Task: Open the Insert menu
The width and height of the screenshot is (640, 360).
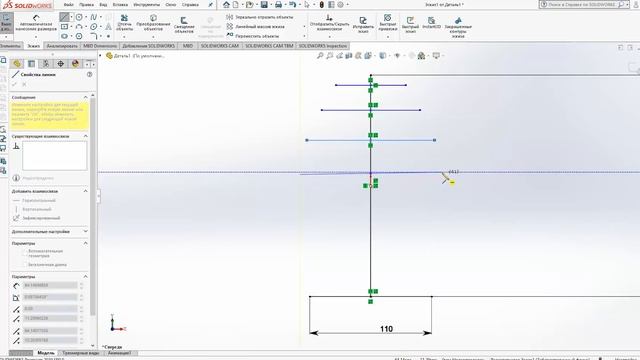Action: coord(120,5)
